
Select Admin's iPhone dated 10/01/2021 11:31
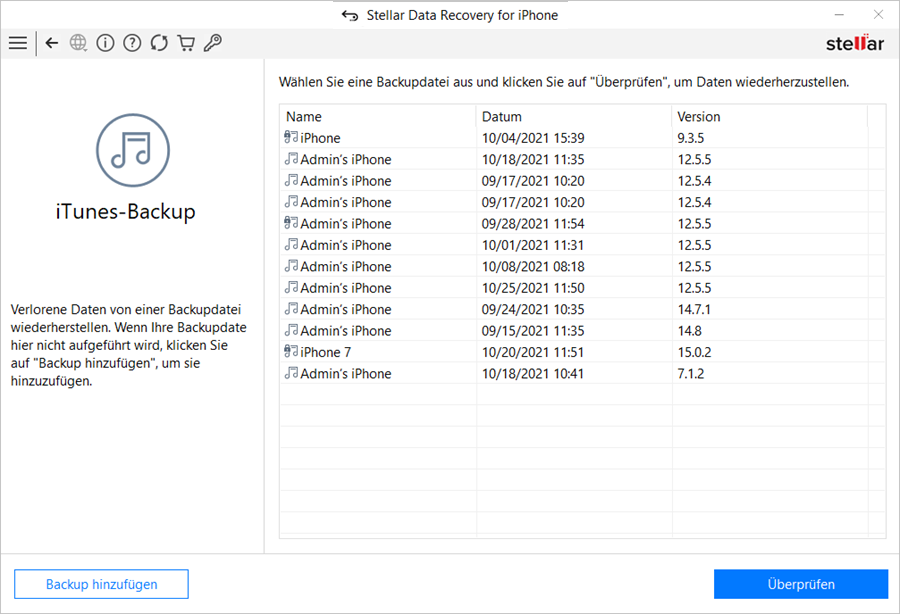pyautogui.click(x=346, y=245)
